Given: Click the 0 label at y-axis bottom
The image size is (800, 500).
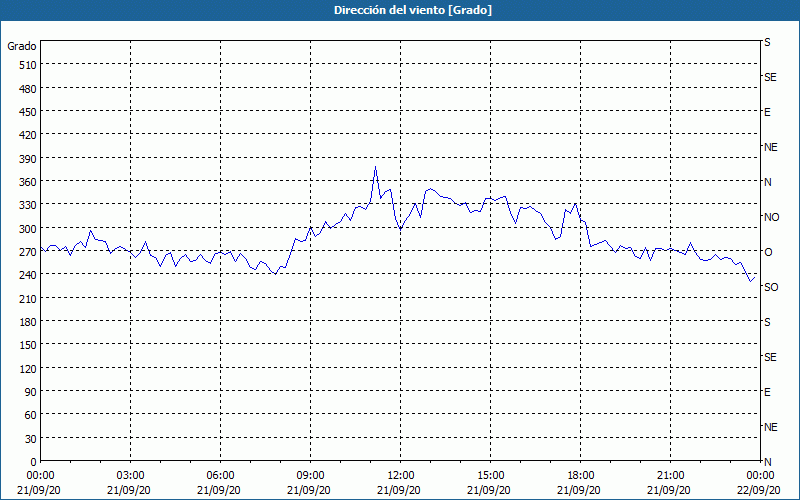Looking at the screenshot, I should (x=32, y=462).
